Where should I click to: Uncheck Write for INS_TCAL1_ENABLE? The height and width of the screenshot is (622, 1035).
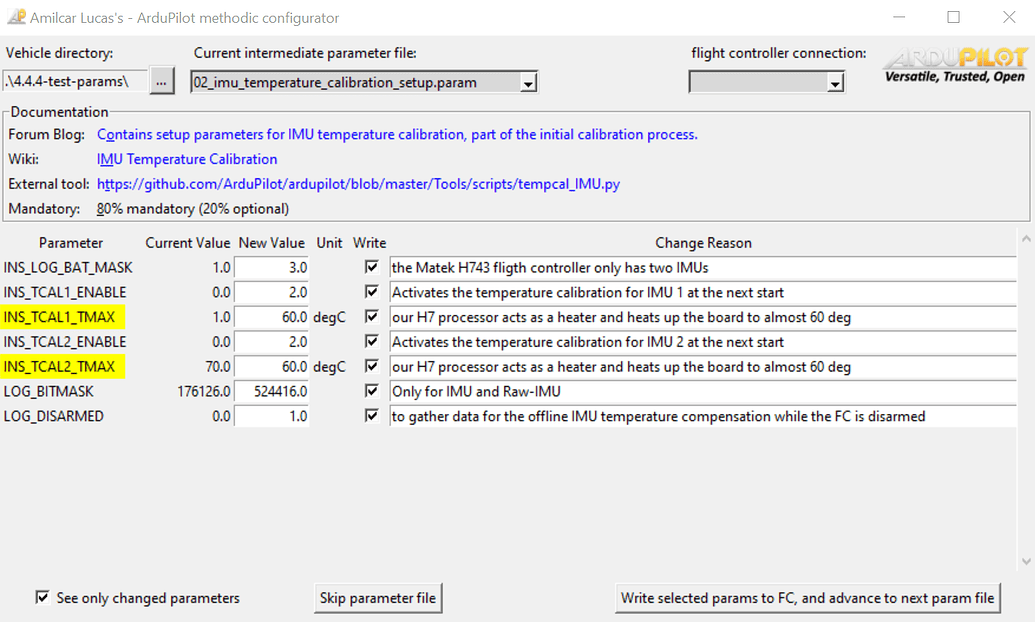pos(371,292)
